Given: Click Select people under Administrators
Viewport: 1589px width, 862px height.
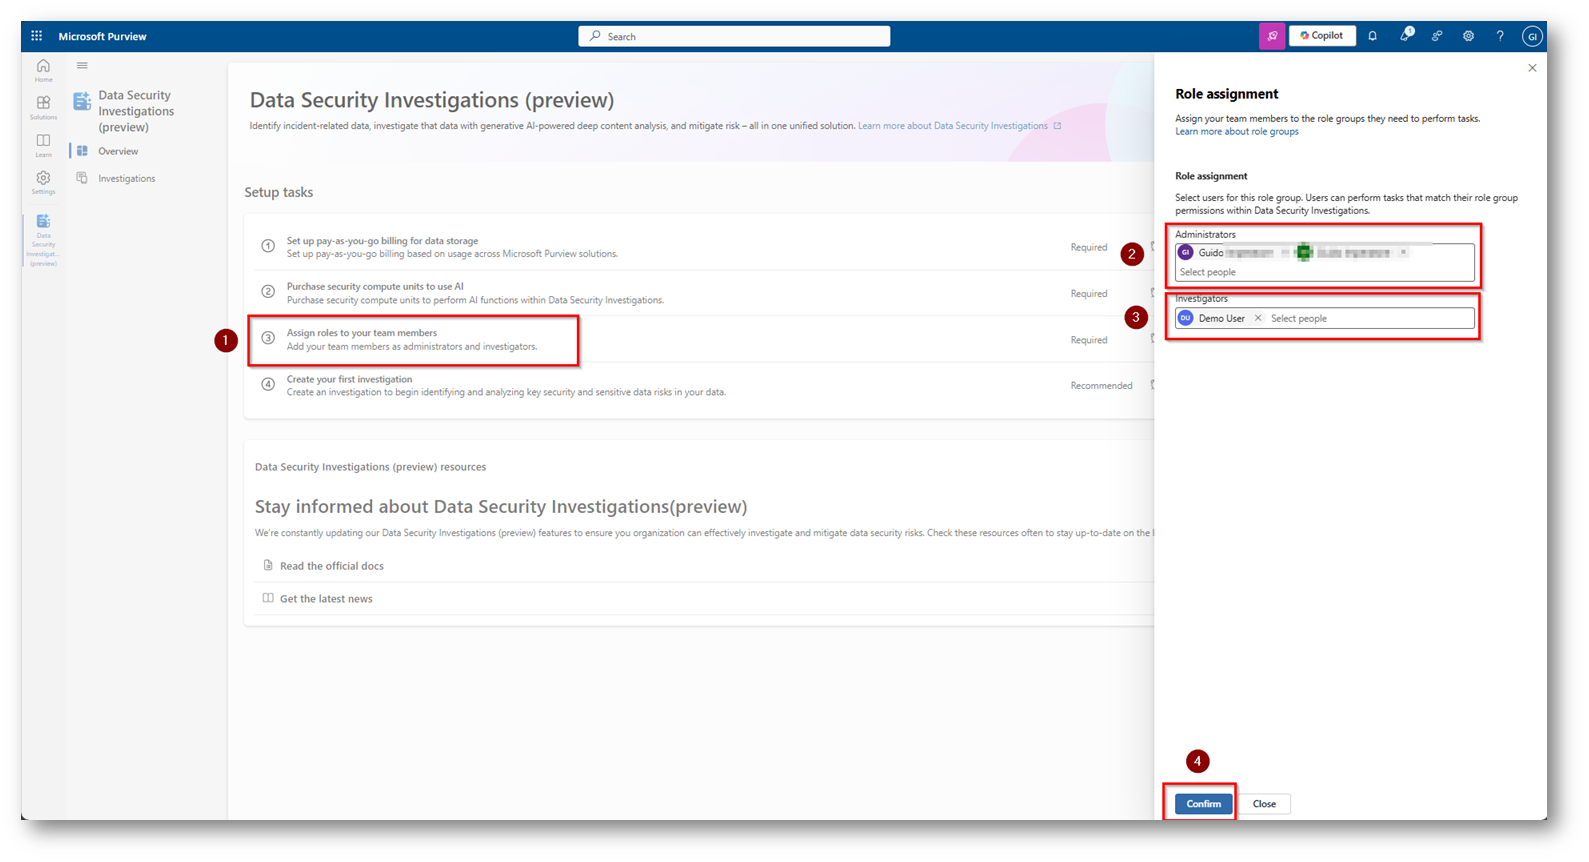Looking at the screenshot, I should pyautogui.click(x=1207, y=272).
